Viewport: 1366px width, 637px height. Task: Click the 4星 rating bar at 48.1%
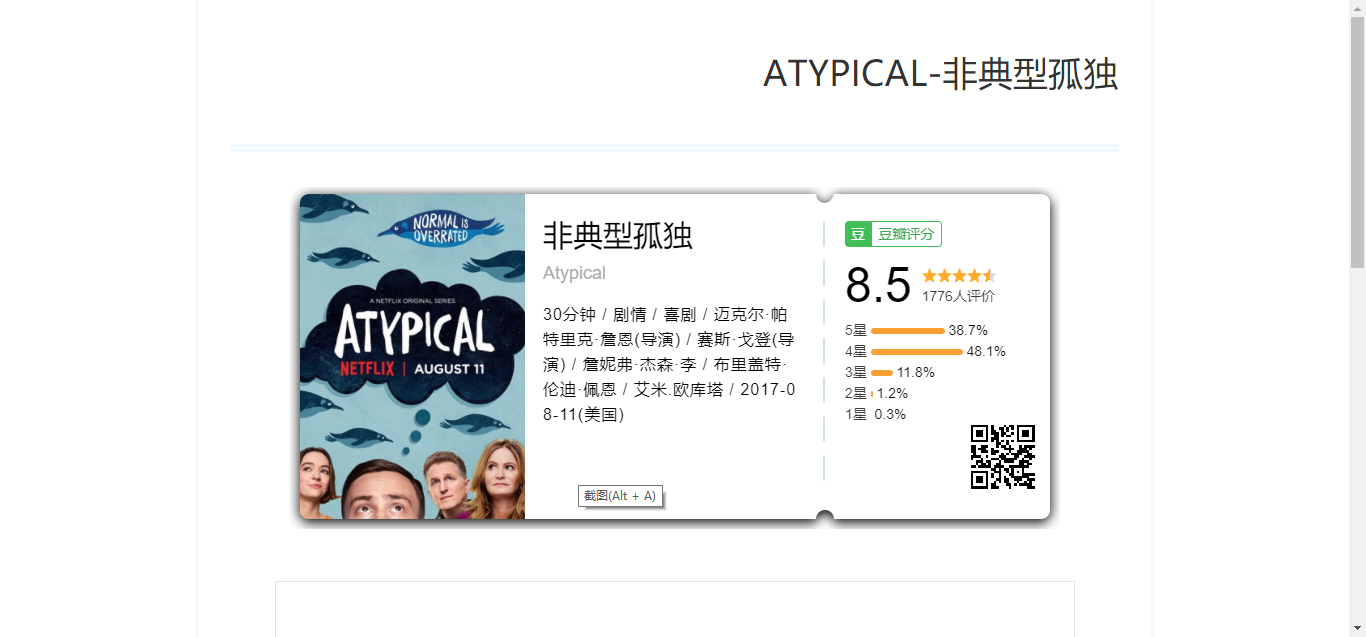(917, 352)
